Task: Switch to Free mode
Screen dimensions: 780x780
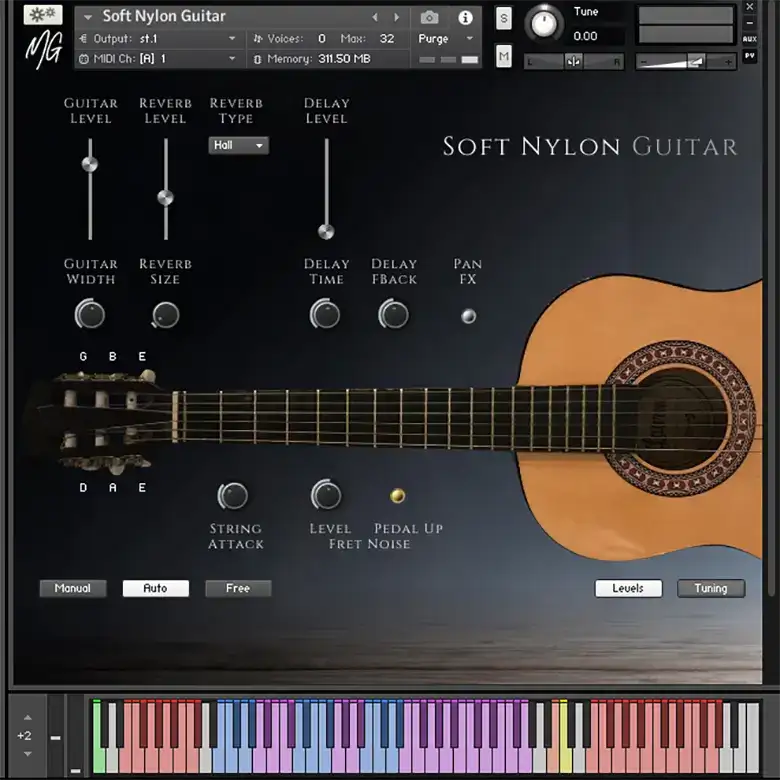Action: point(238,588)
